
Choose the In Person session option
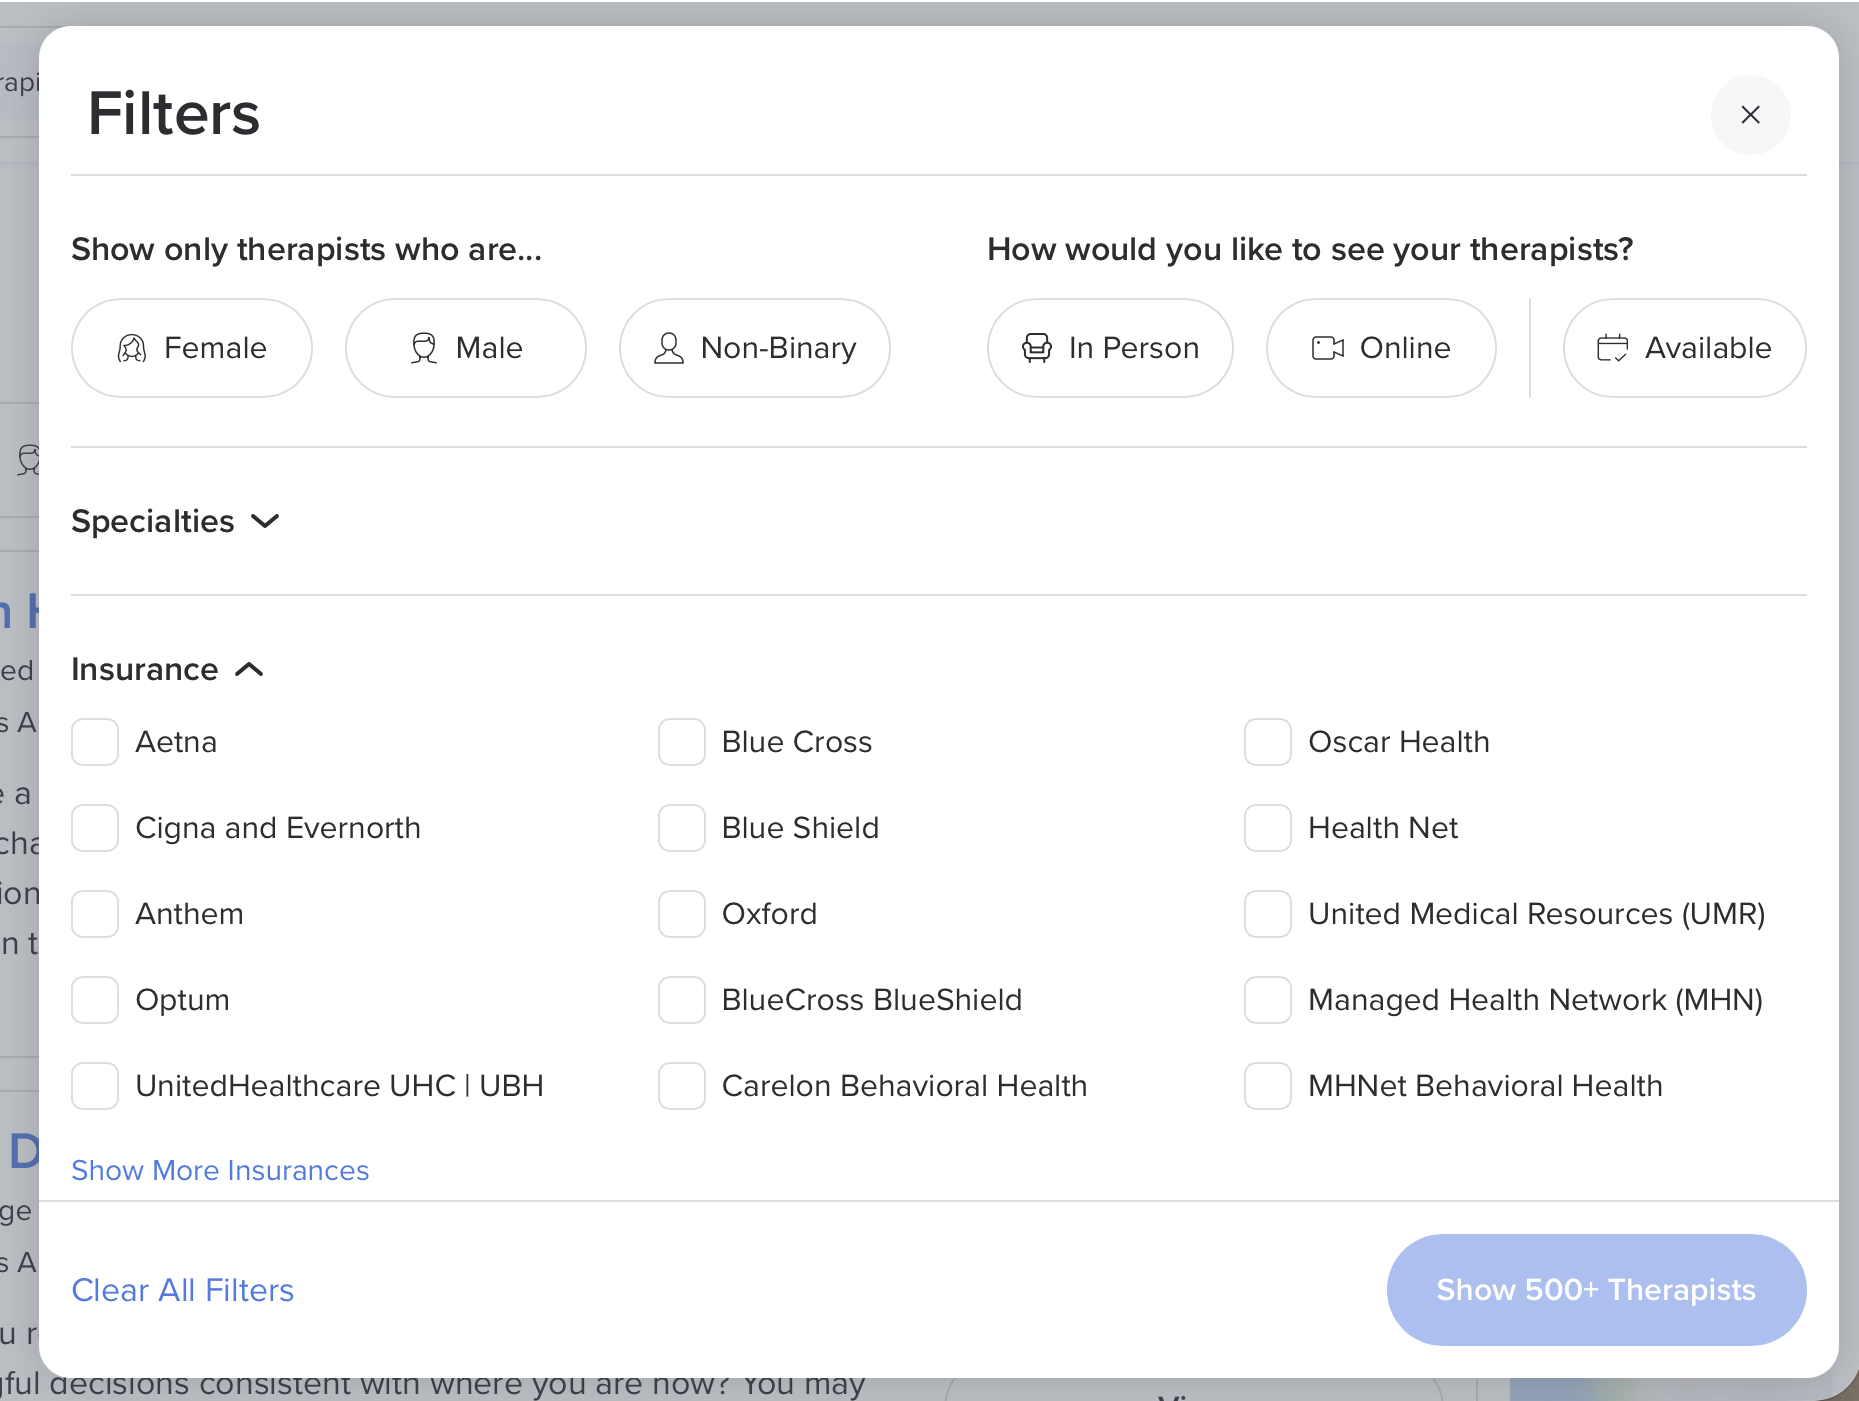point(1110,348)
